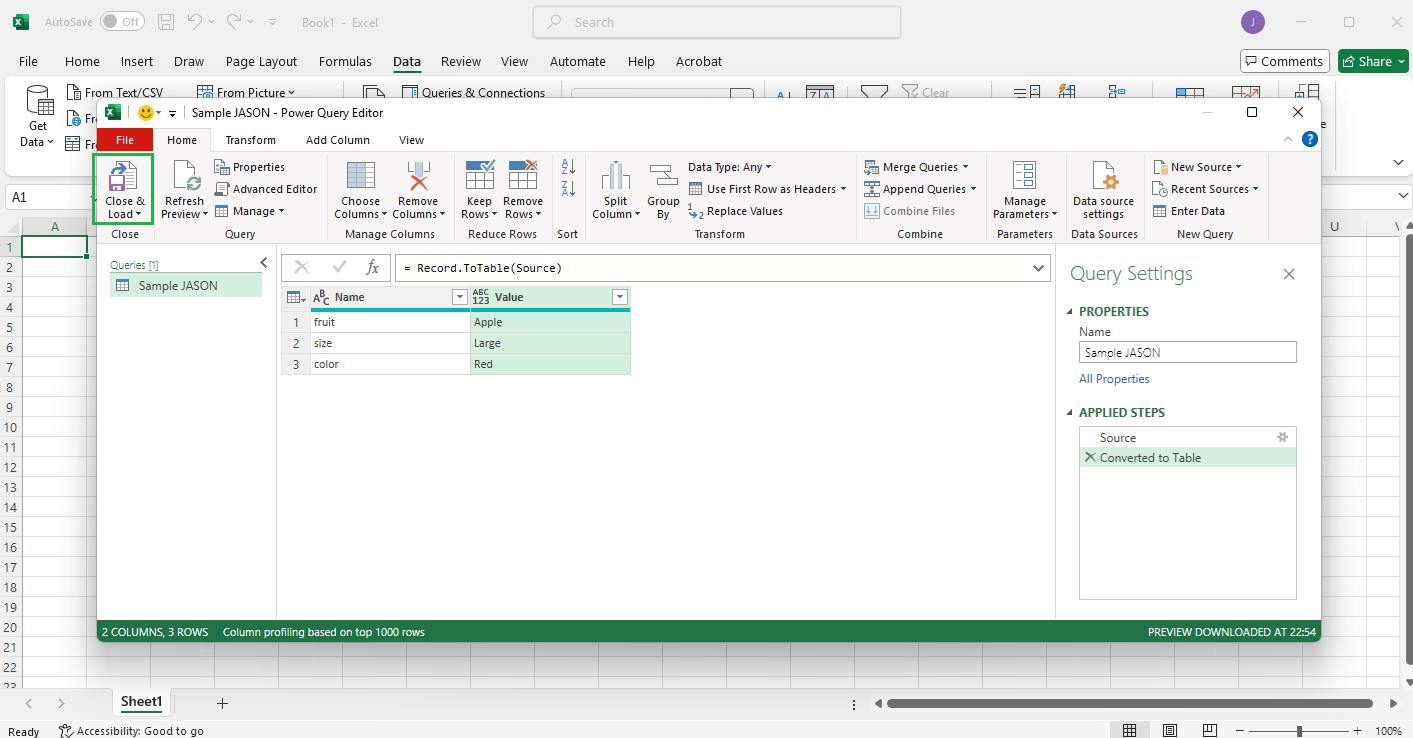Click the All Properties link
Image resolution: width=1413 pixels, height=738 pixels.
coord(1114,379)
